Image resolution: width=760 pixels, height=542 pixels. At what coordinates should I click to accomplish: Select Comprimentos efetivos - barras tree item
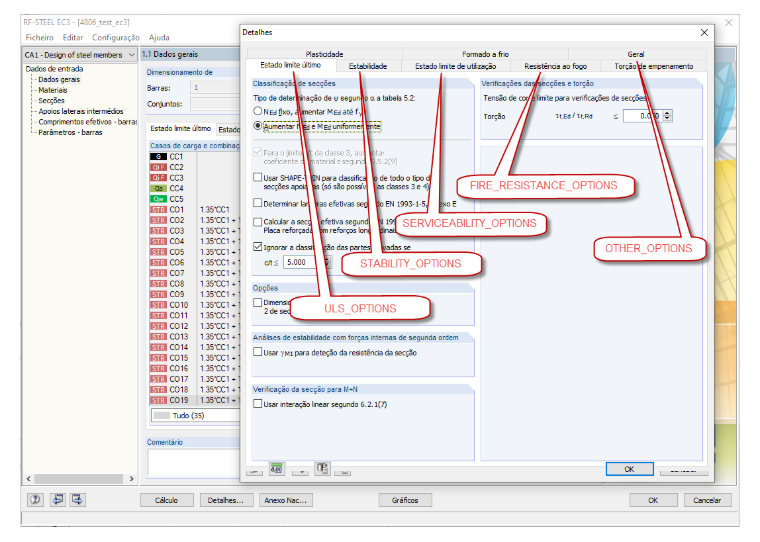88,122
